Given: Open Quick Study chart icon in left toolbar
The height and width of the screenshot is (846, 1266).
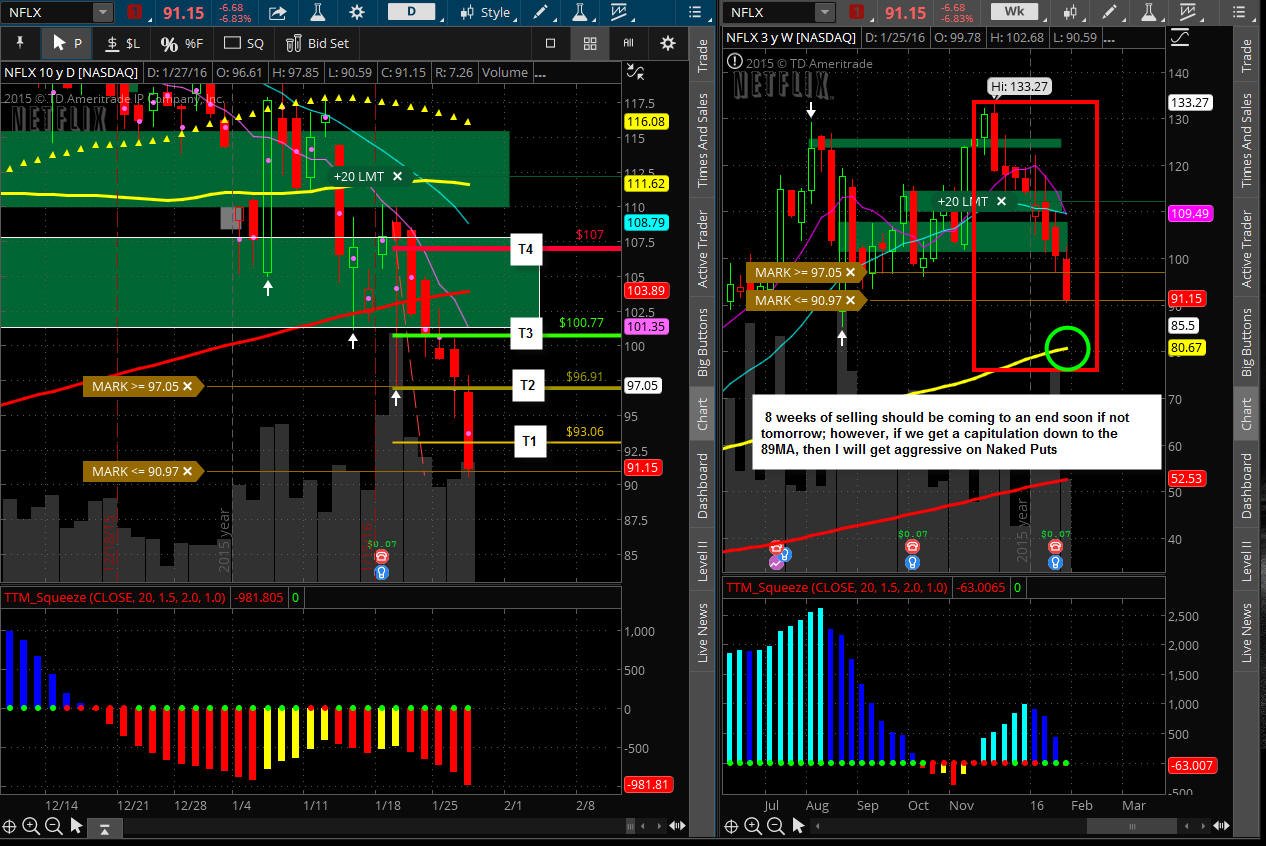Looking at the screenshot, I should (618, 13).
